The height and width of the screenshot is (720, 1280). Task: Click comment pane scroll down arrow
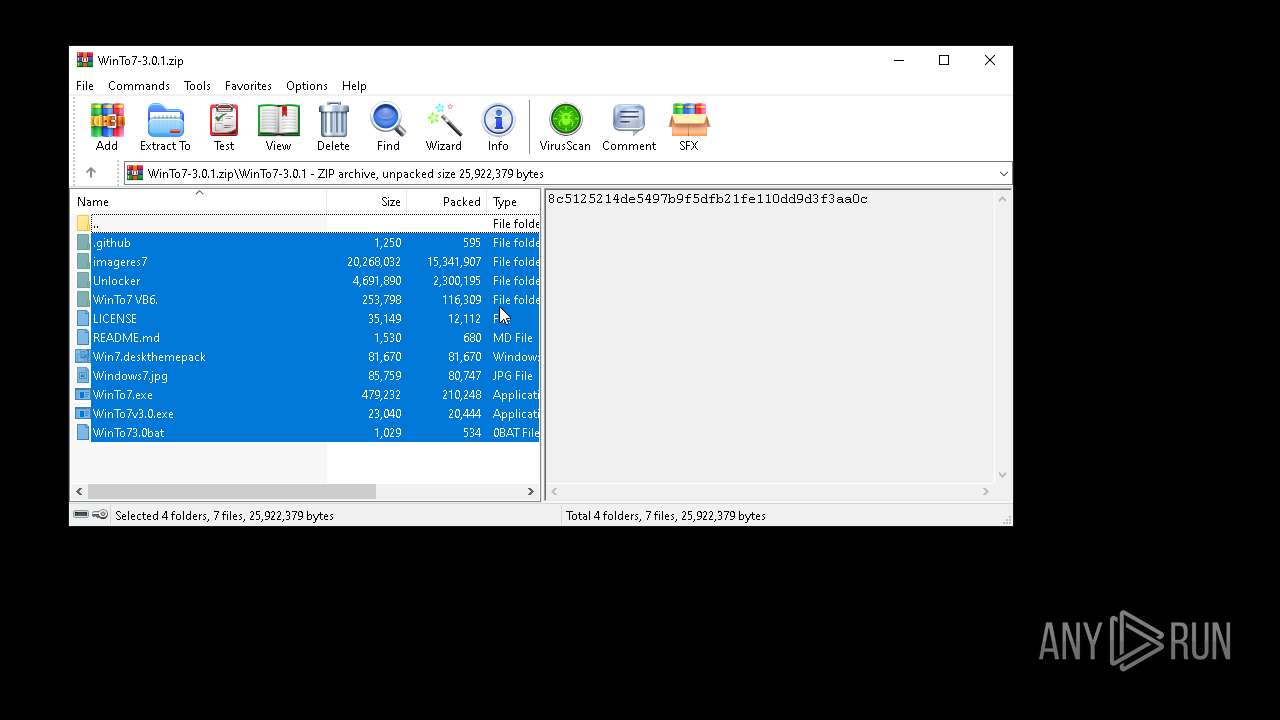coord(1002,475)
